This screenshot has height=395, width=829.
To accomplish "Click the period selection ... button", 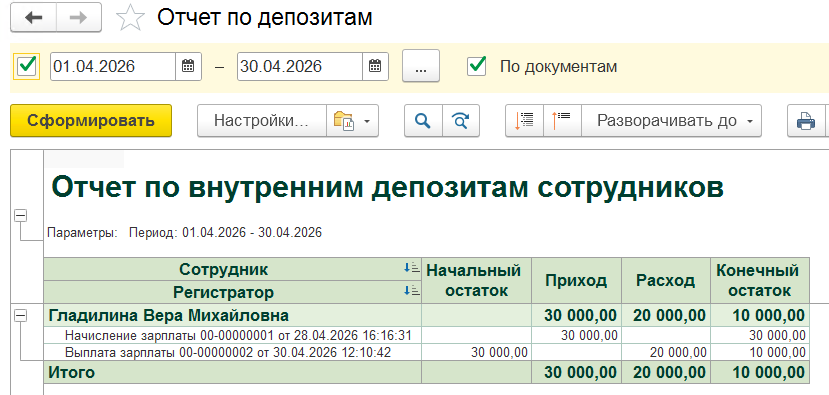I will coord(421,66).
